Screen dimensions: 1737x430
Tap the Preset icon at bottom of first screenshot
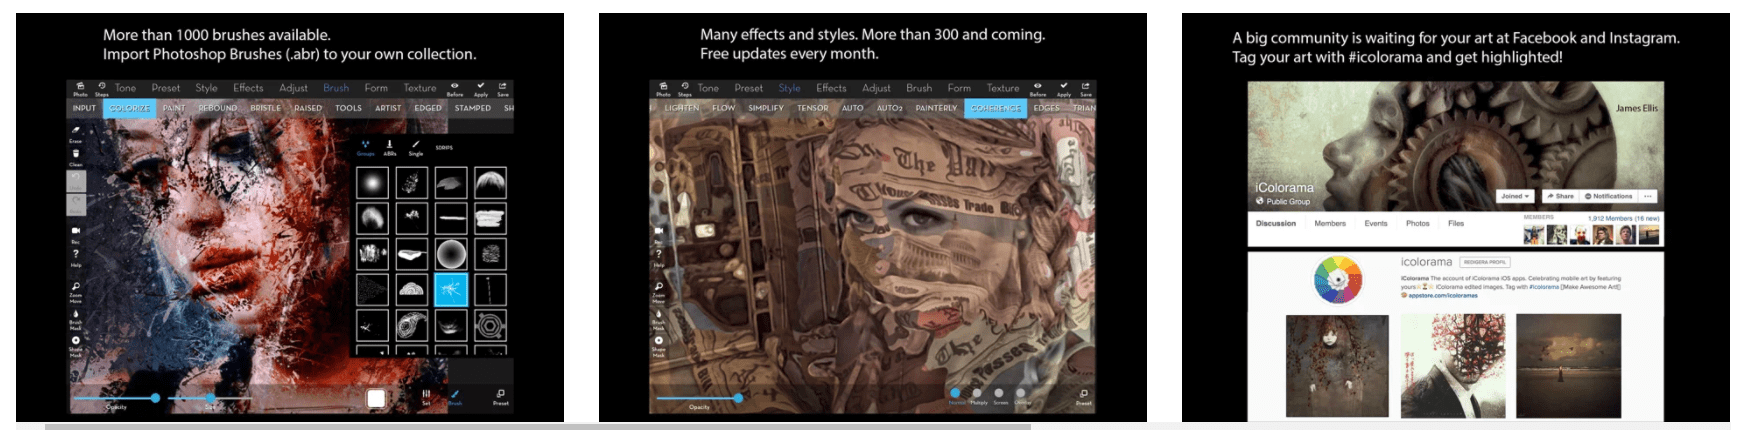point(500,397)
